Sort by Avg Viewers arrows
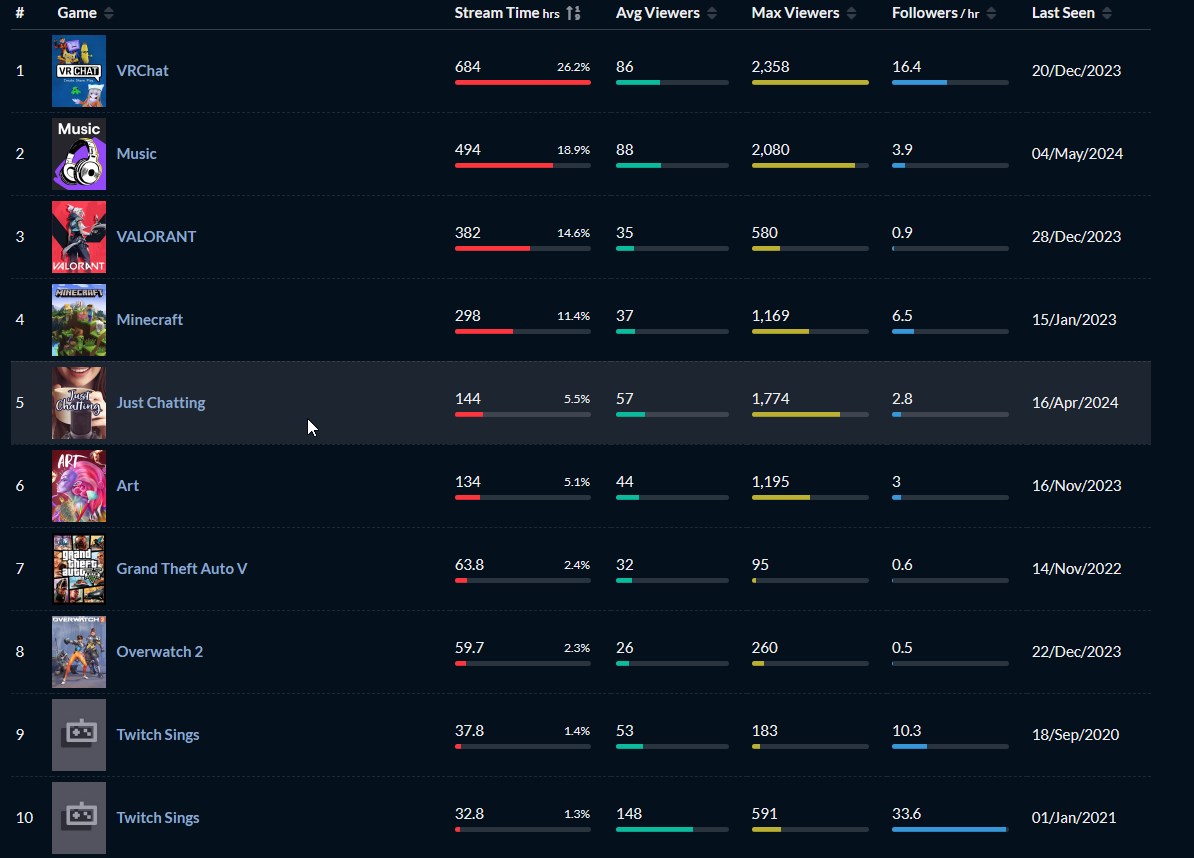This screenshot has height=858, width=1194. (712, 13)
